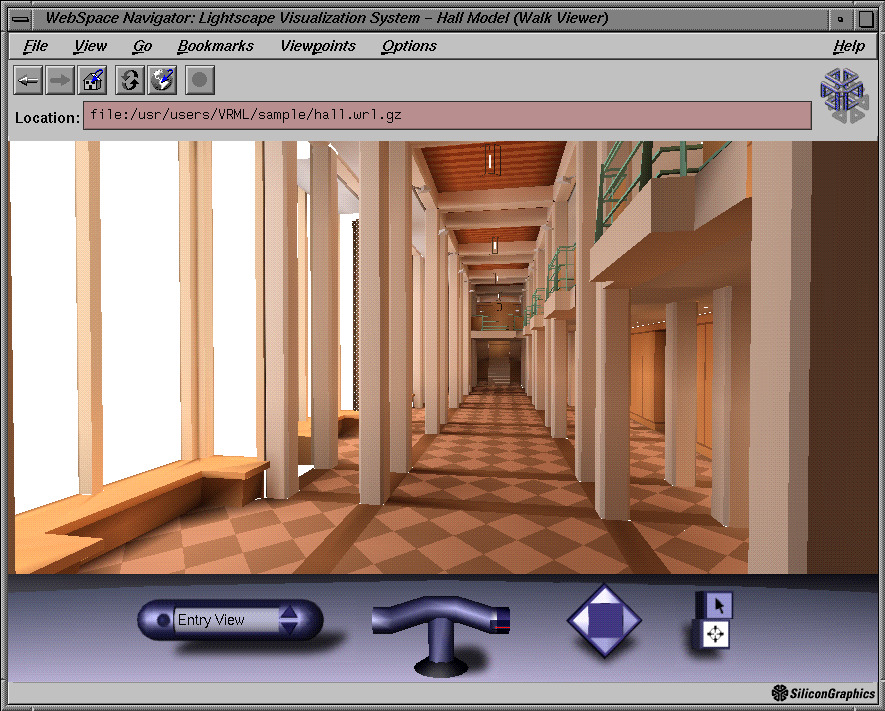The width and height of the screenshot is (885, 711).
Task: Open the View menu
Action: (x=90, y=46)
